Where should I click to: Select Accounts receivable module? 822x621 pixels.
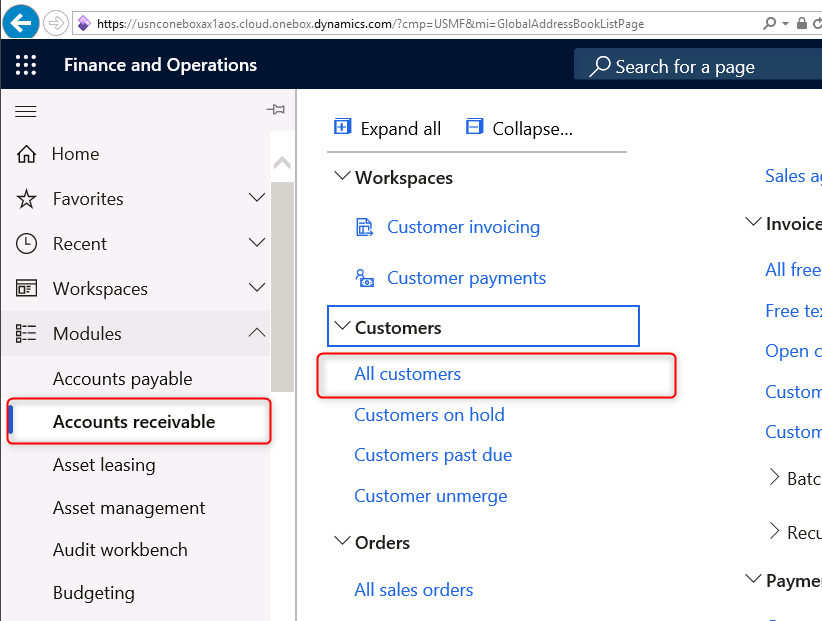pos(134,422)
